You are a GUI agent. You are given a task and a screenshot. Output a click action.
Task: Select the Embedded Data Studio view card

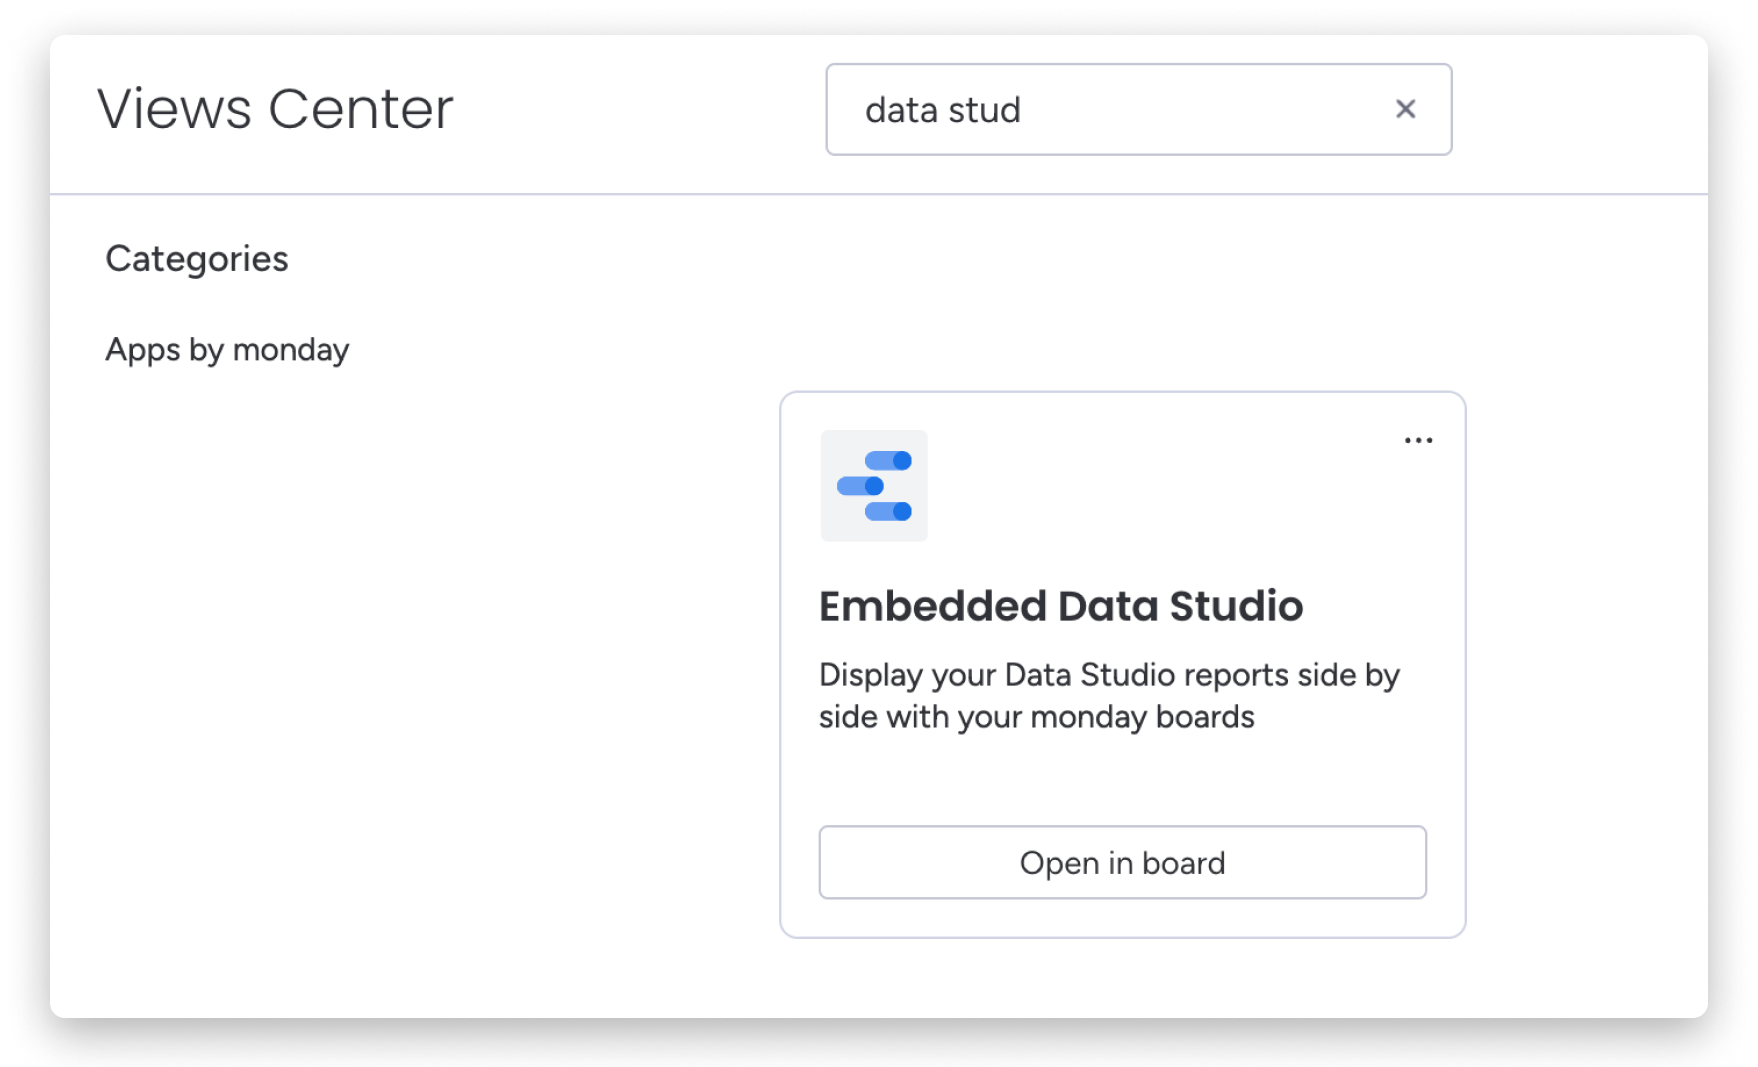[1122, 770]
